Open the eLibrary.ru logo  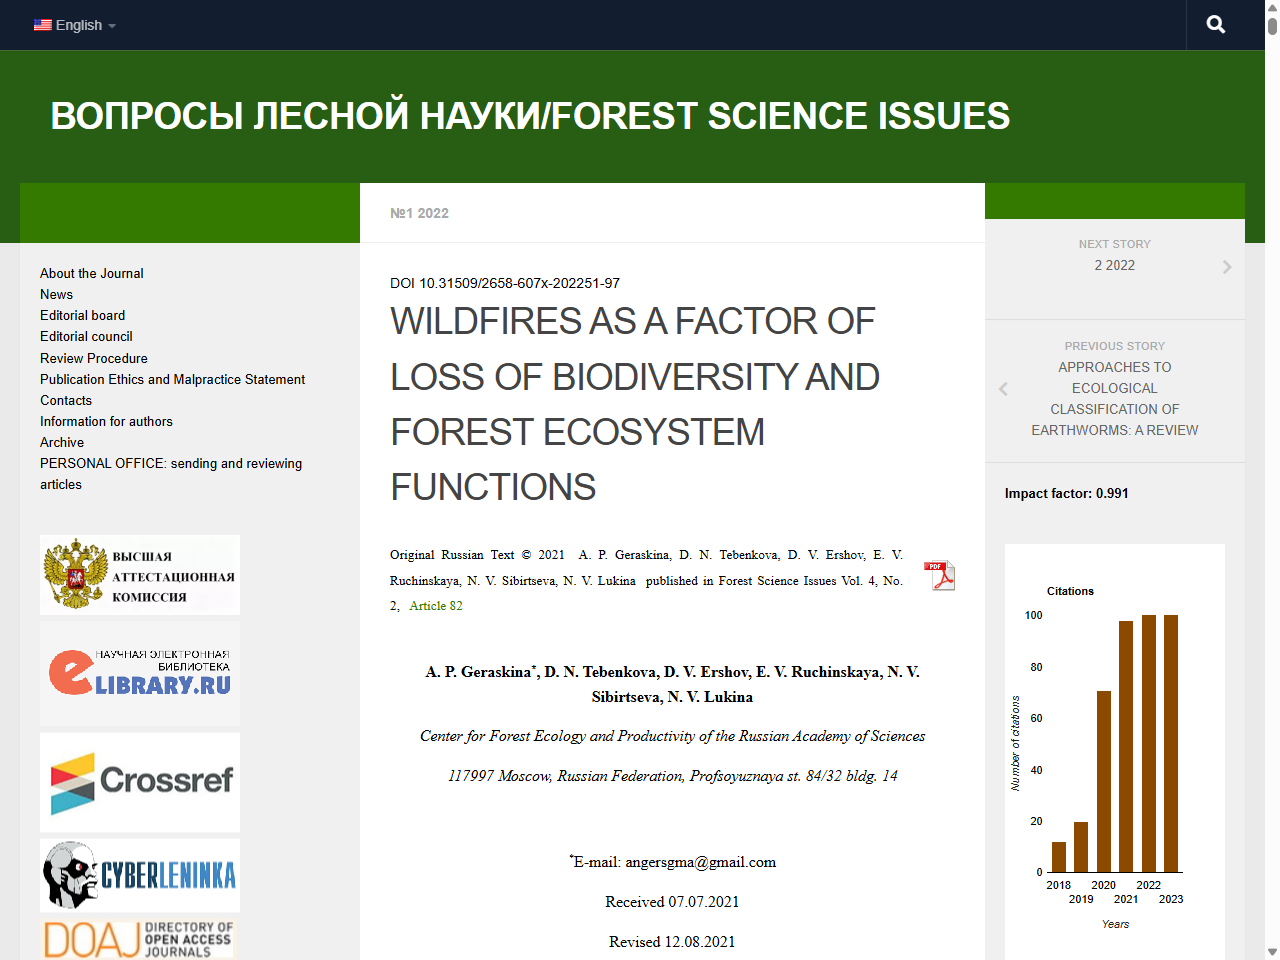[x=139, y=673]
